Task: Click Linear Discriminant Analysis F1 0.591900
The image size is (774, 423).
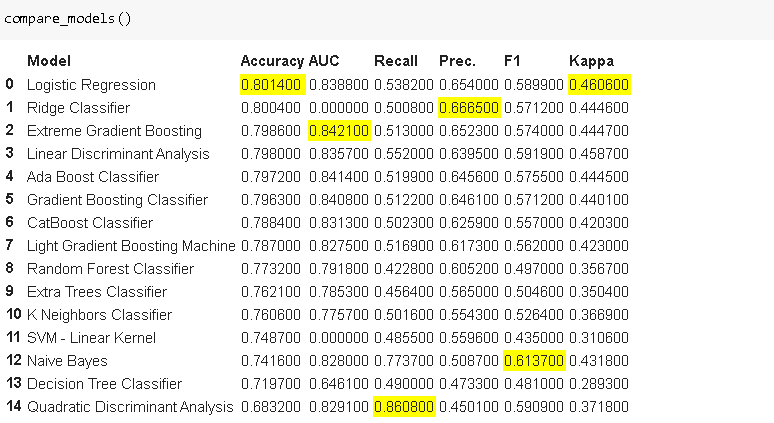Action: [534, 154]
